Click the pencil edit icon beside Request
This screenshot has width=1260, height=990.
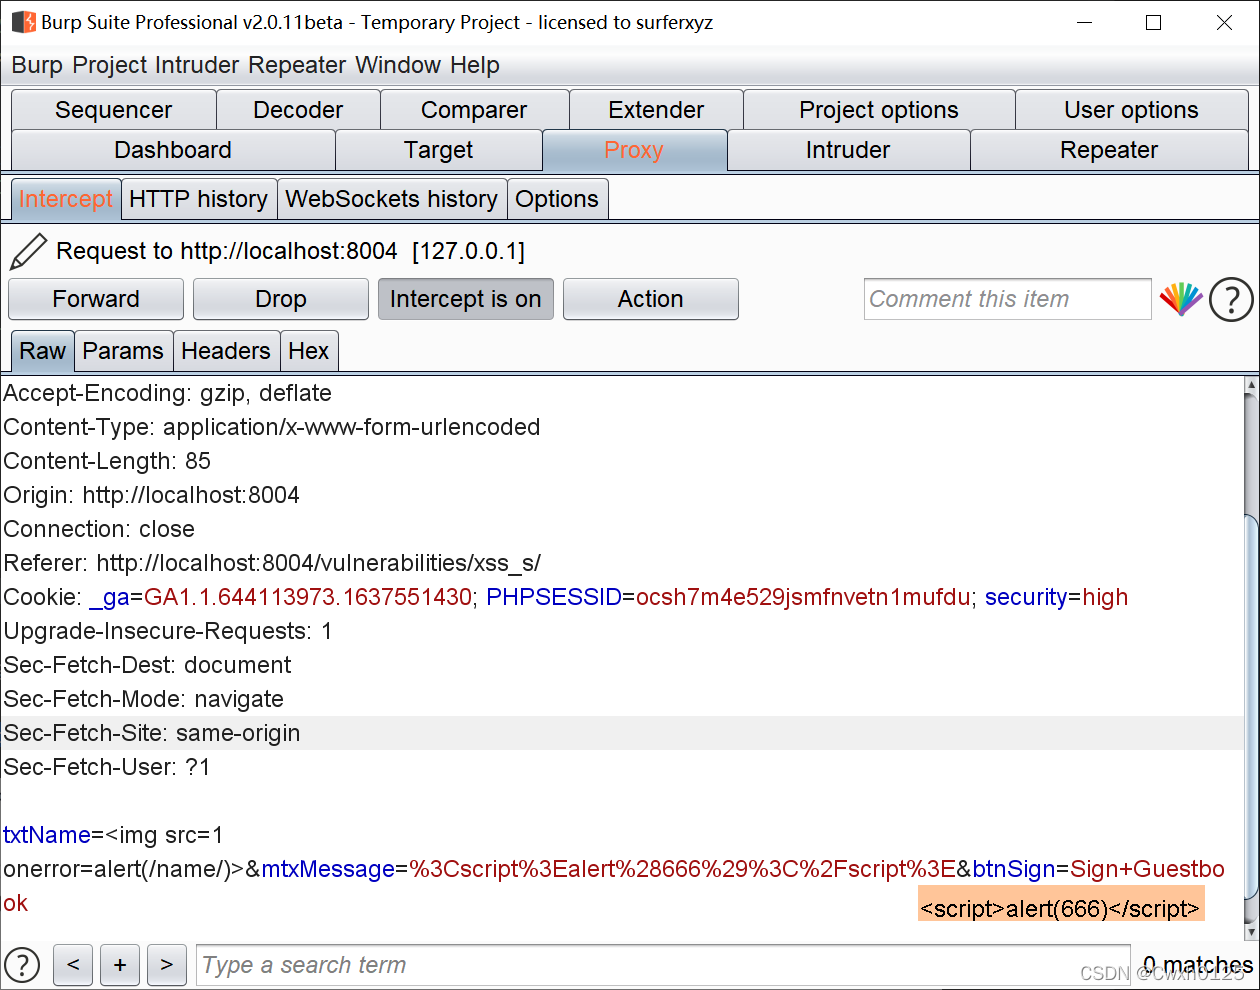[x=28, y=251]
